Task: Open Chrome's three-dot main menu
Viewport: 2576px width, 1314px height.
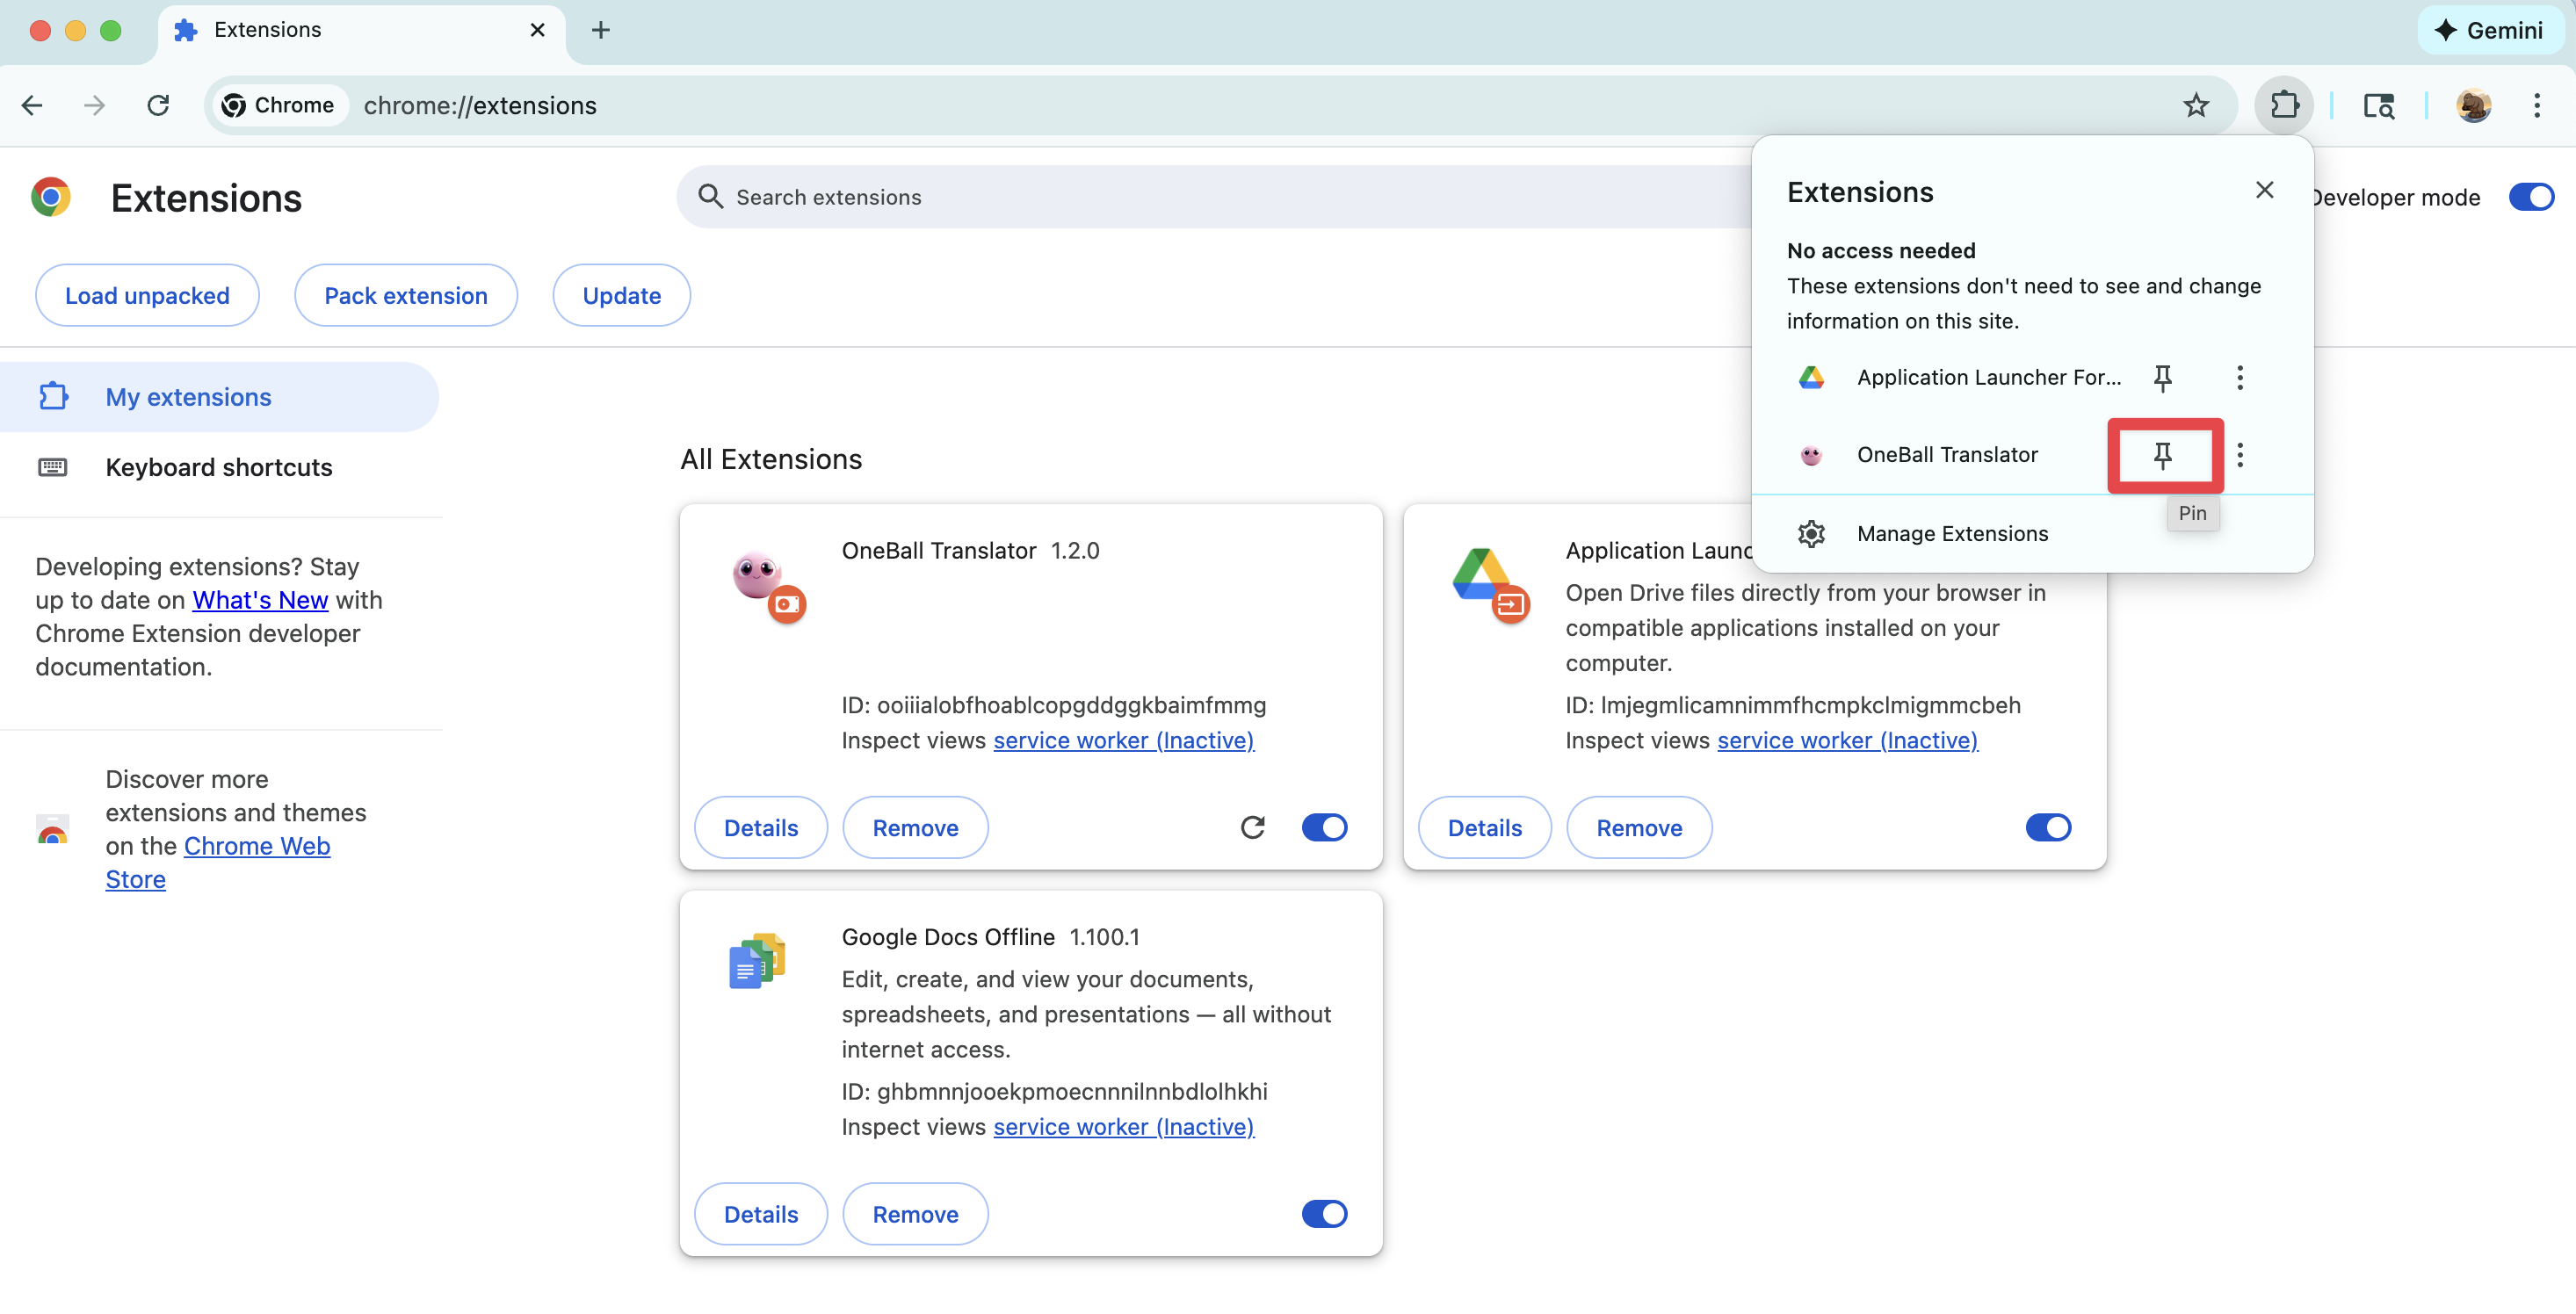Action: [x=2536, y=105]
